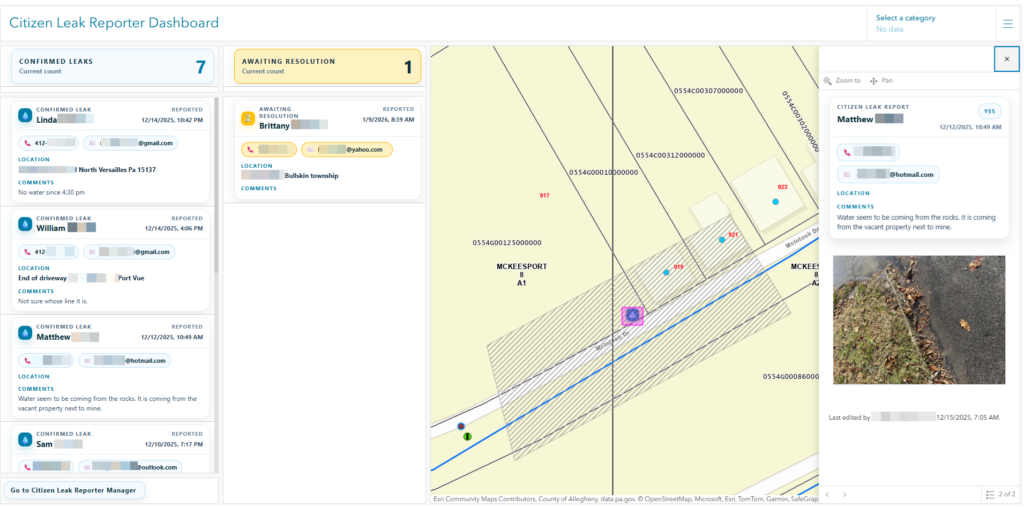Go to the next feature in popup
The image size is (1024, 507).
844,495
